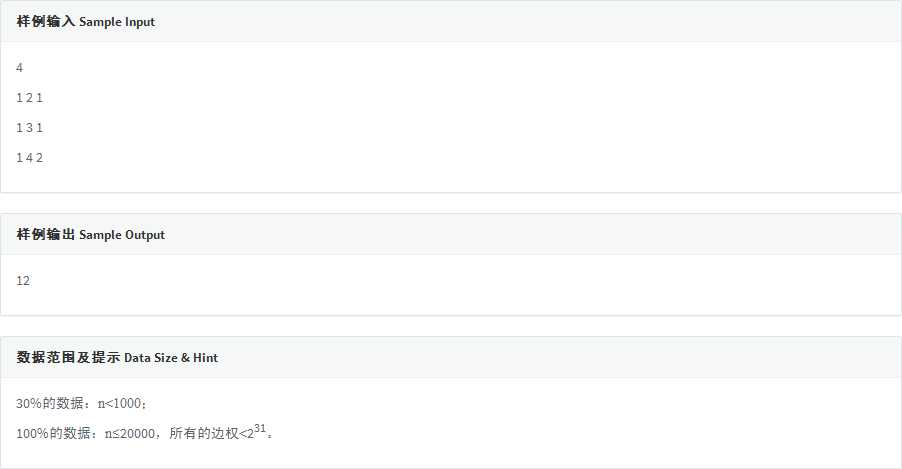Click the words Data Size in header

[151, 358]
